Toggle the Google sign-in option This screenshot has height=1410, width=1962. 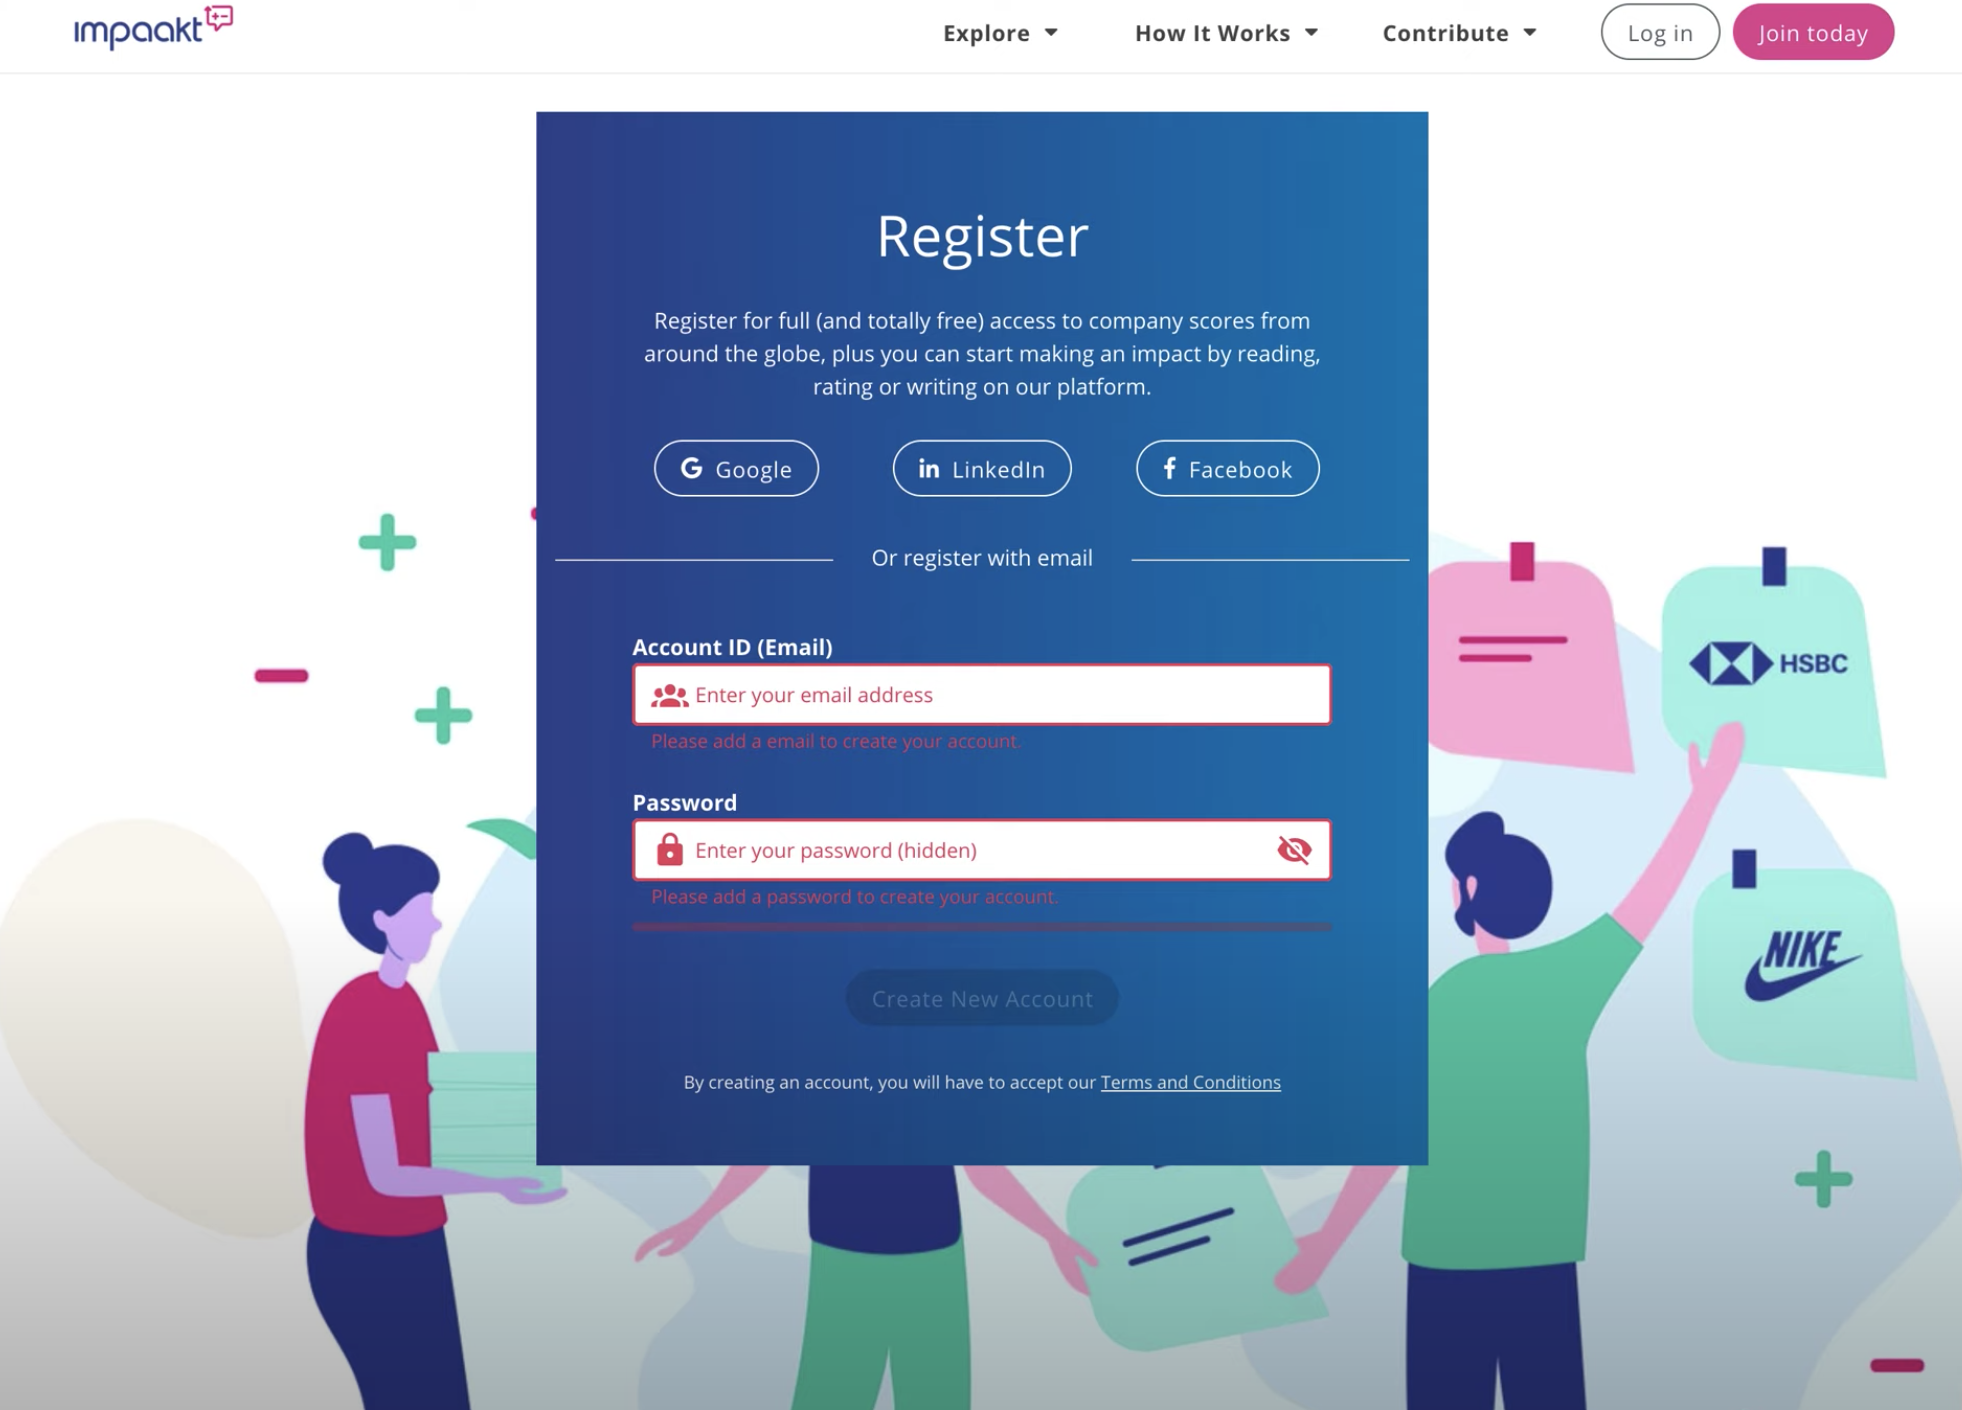coord(737,467)
